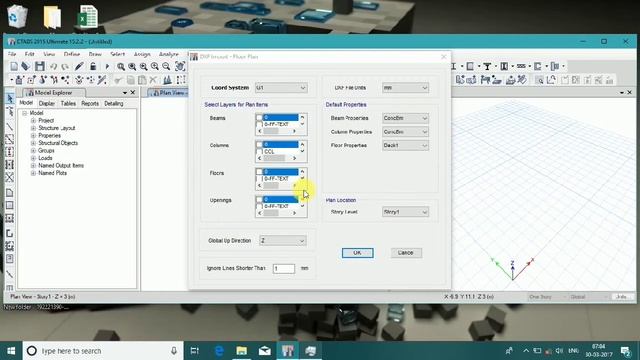Expand the Project tree node
This screenshot has width=640, height=360.
click(x=33, y=121)
